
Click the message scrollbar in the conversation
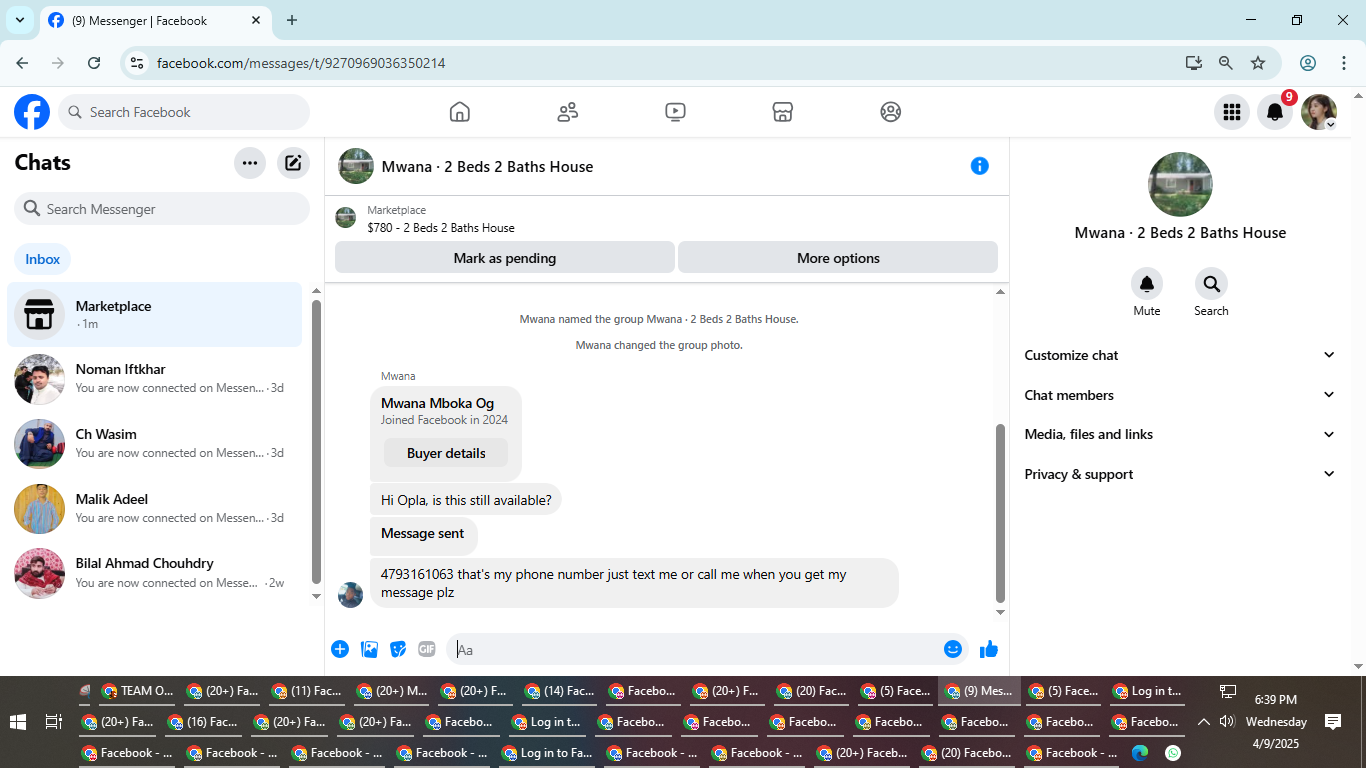click(x=1000, y=513)
